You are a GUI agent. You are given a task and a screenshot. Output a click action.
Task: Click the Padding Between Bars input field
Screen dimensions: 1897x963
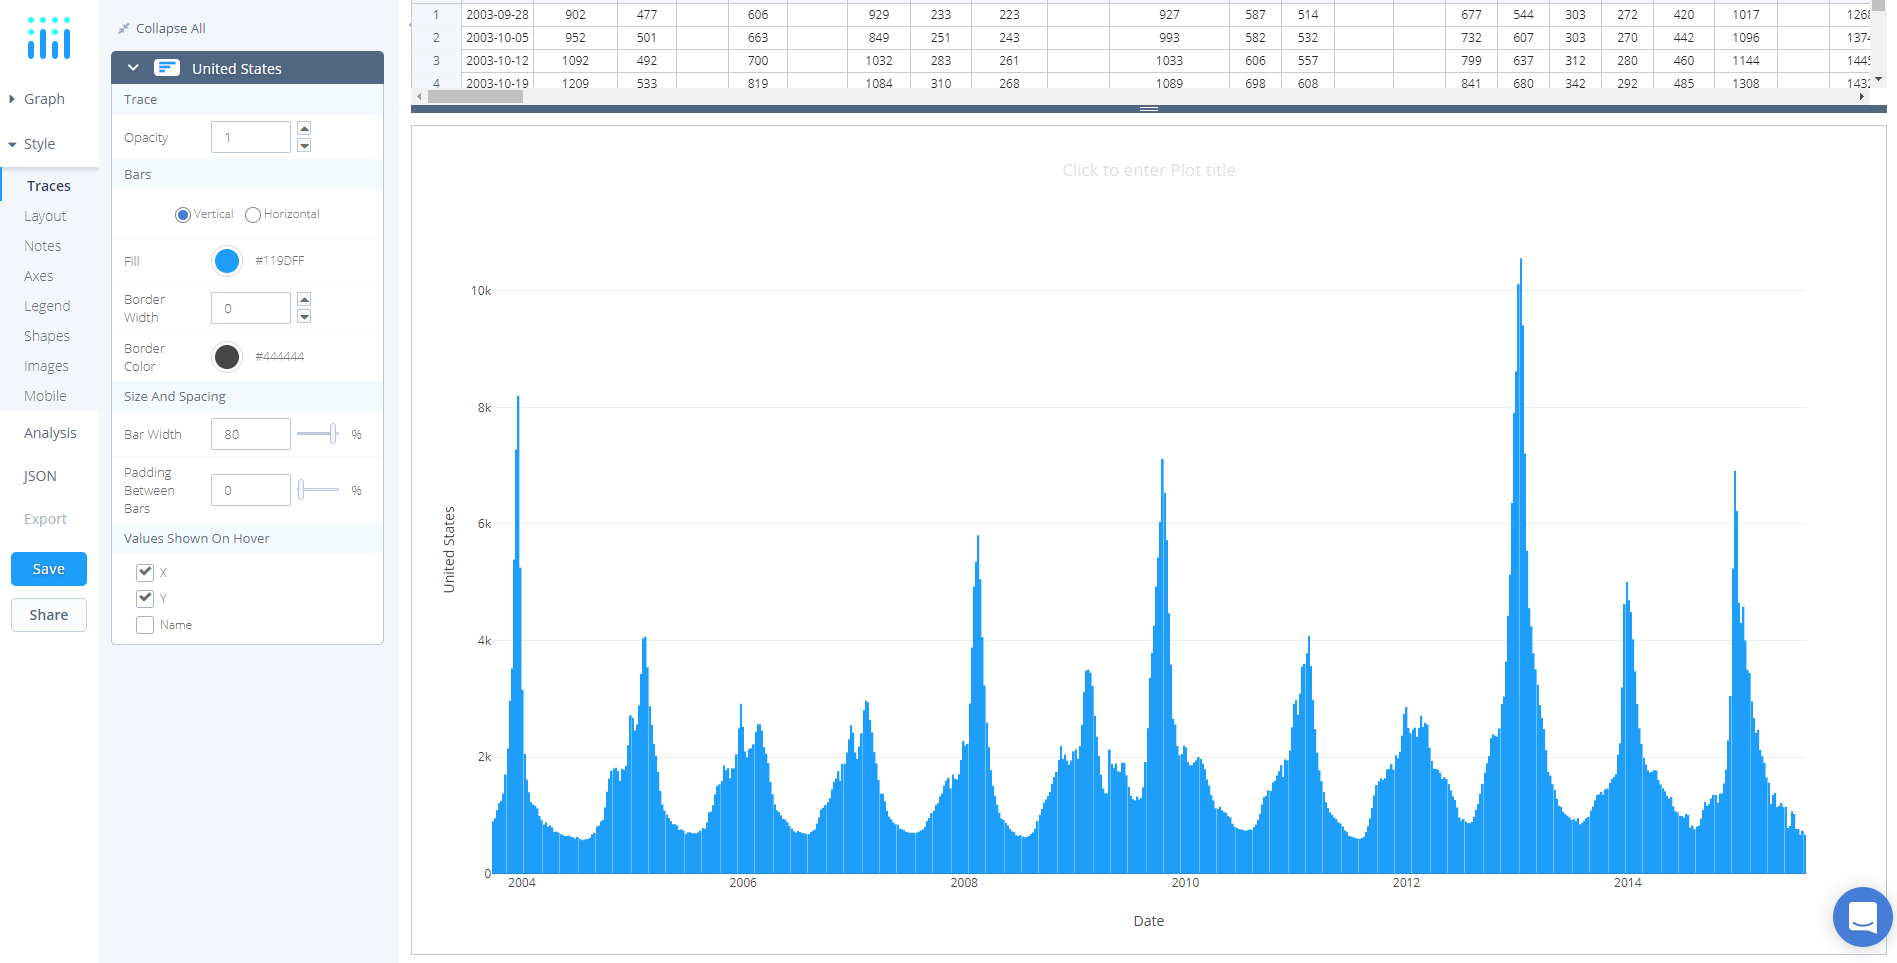(251, 490)
